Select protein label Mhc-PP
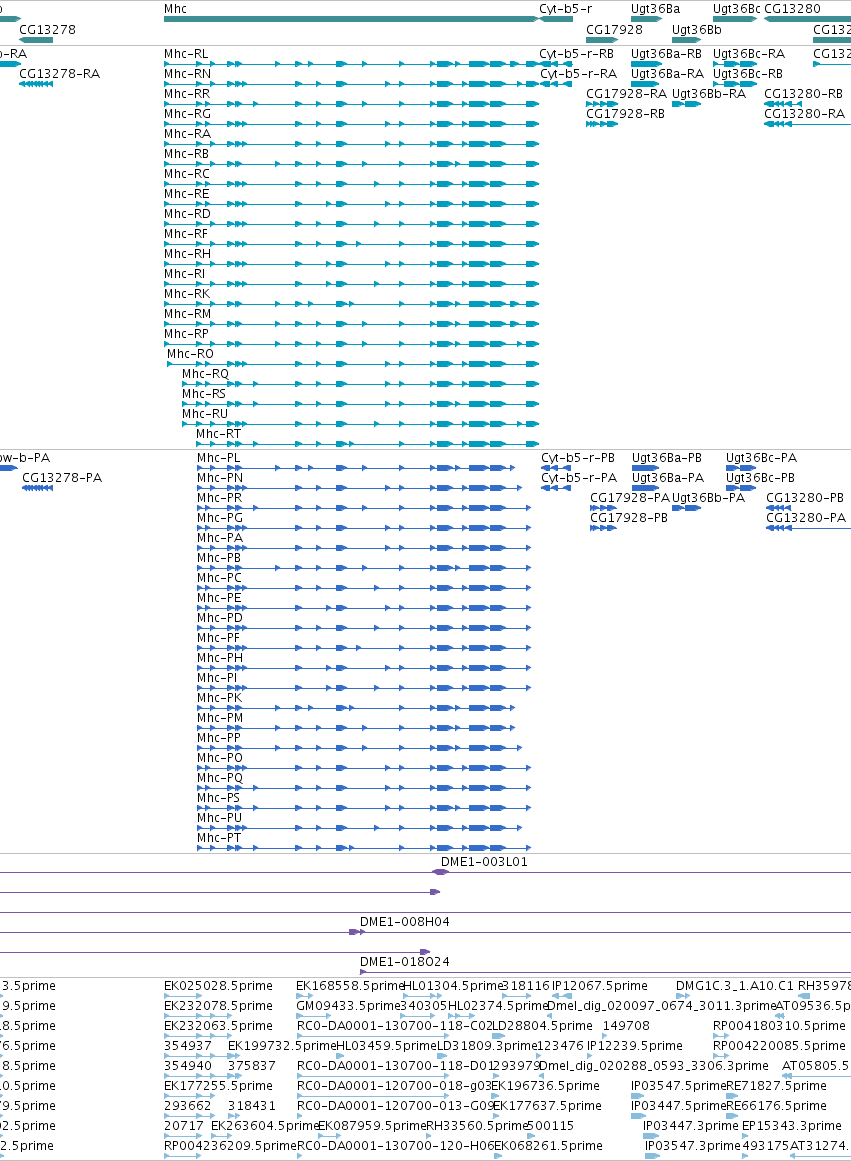 pyautogui.click(x=218, y=738)
